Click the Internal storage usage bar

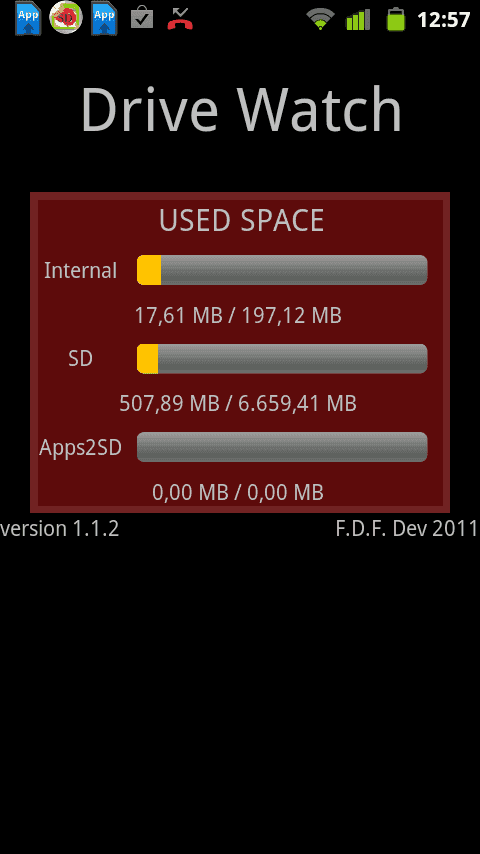point(282,270)
